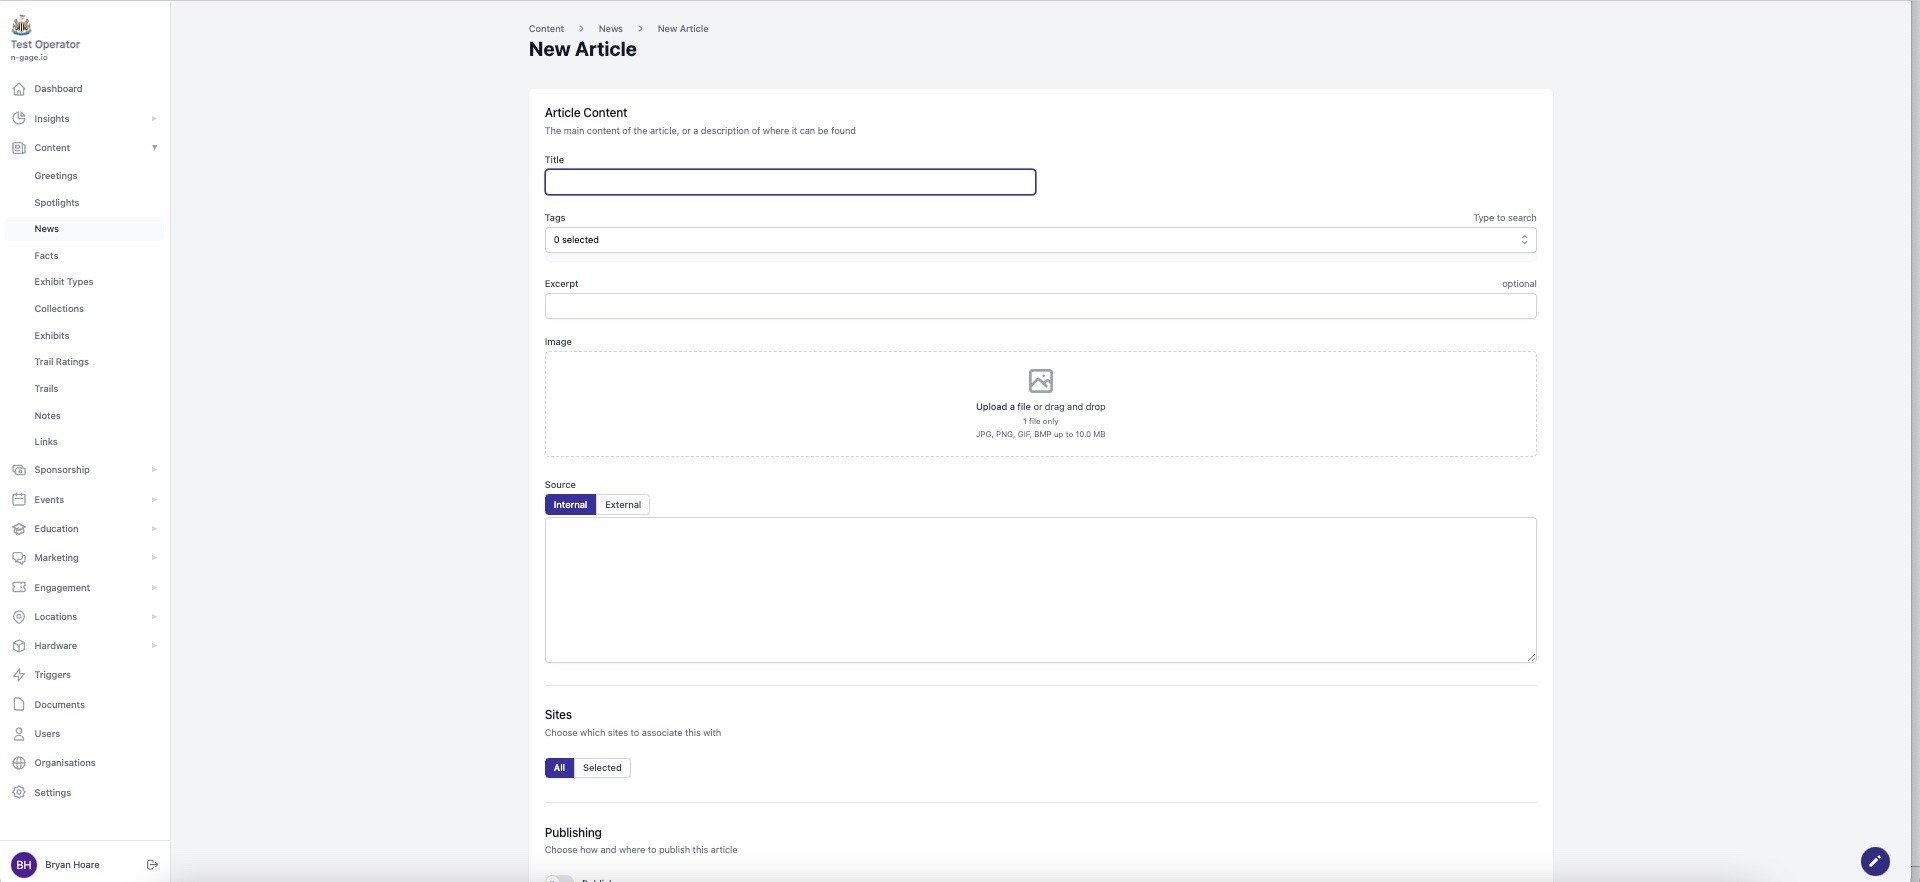1920x882 pixels.
Task: Collapse the Content section arrow
Action: pyautogui.click(x=154, y=148)
